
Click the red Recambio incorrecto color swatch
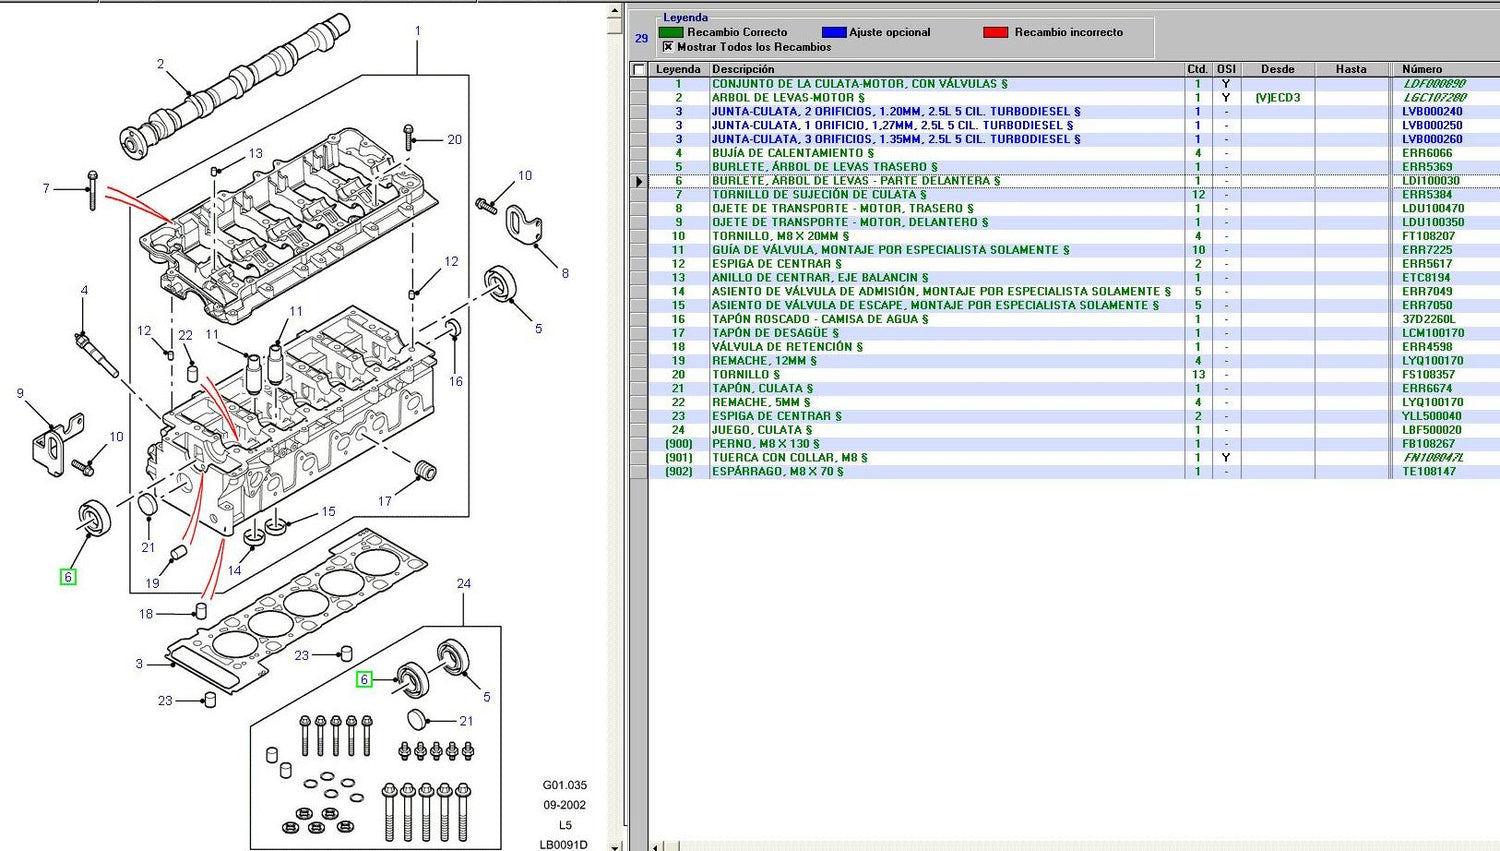coord(995,32)
